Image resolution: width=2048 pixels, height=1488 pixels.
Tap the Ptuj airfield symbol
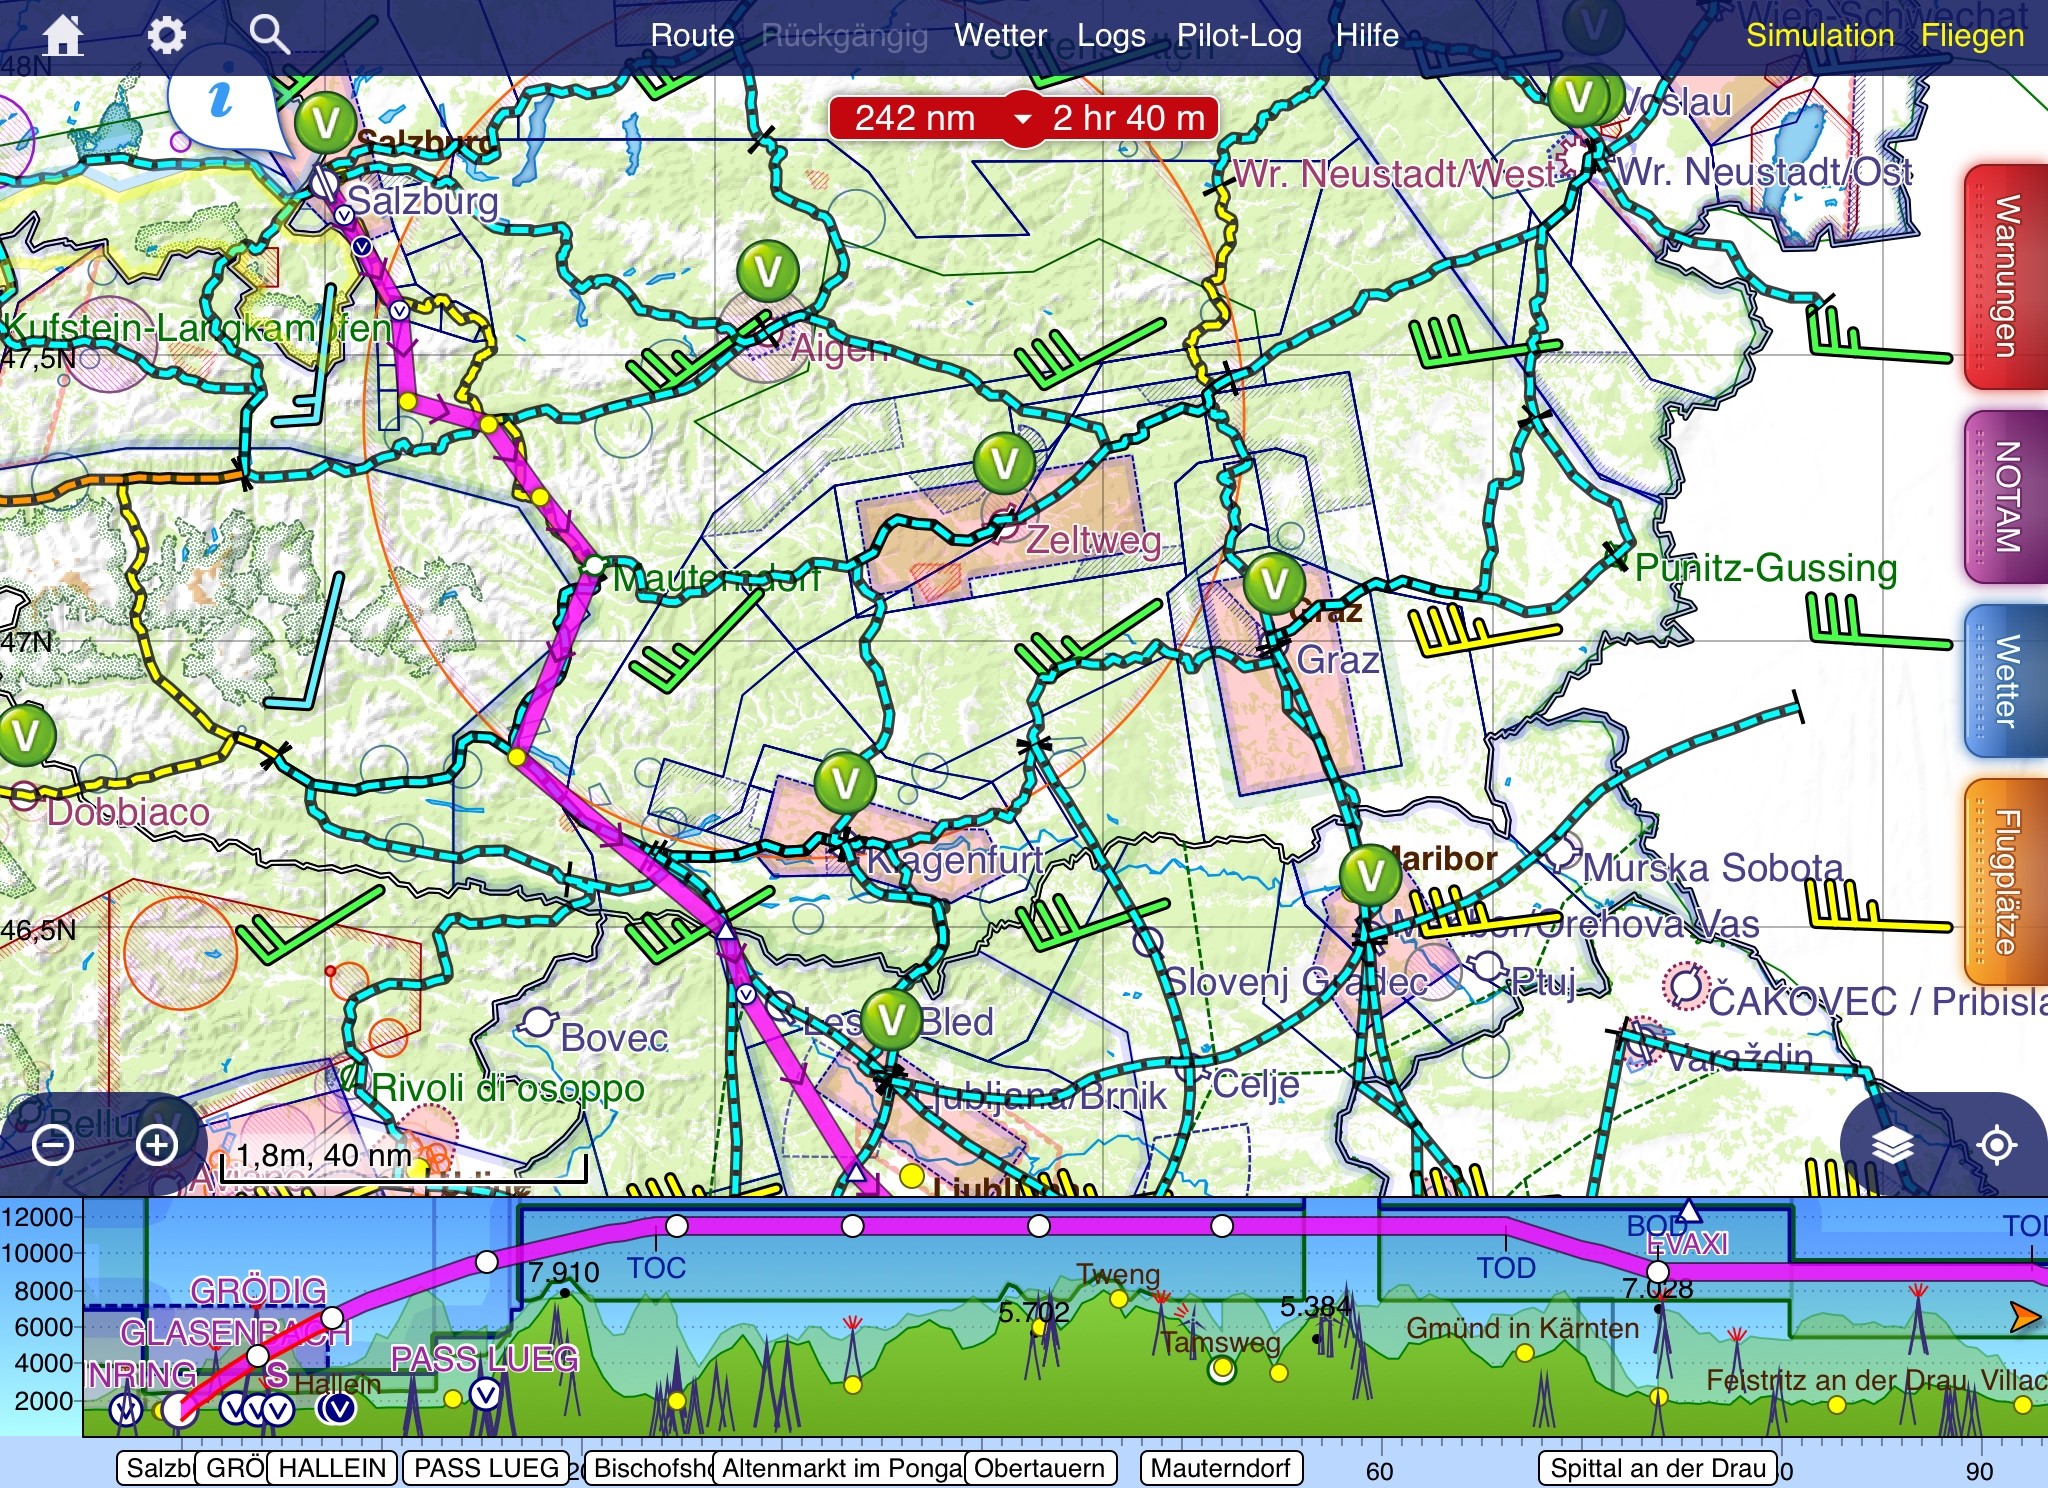click(x=1488, y=968)
